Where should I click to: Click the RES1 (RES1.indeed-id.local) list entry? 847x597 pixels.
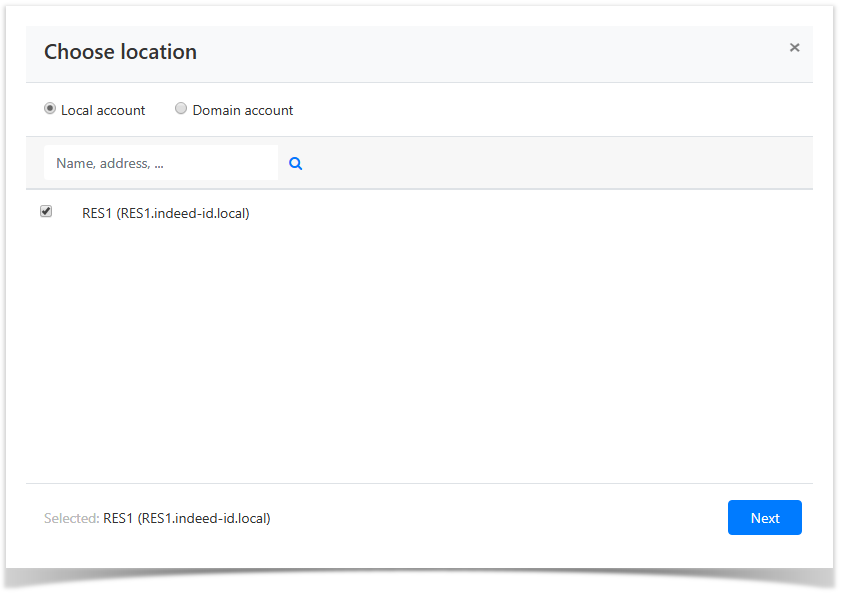coord(165,213)
